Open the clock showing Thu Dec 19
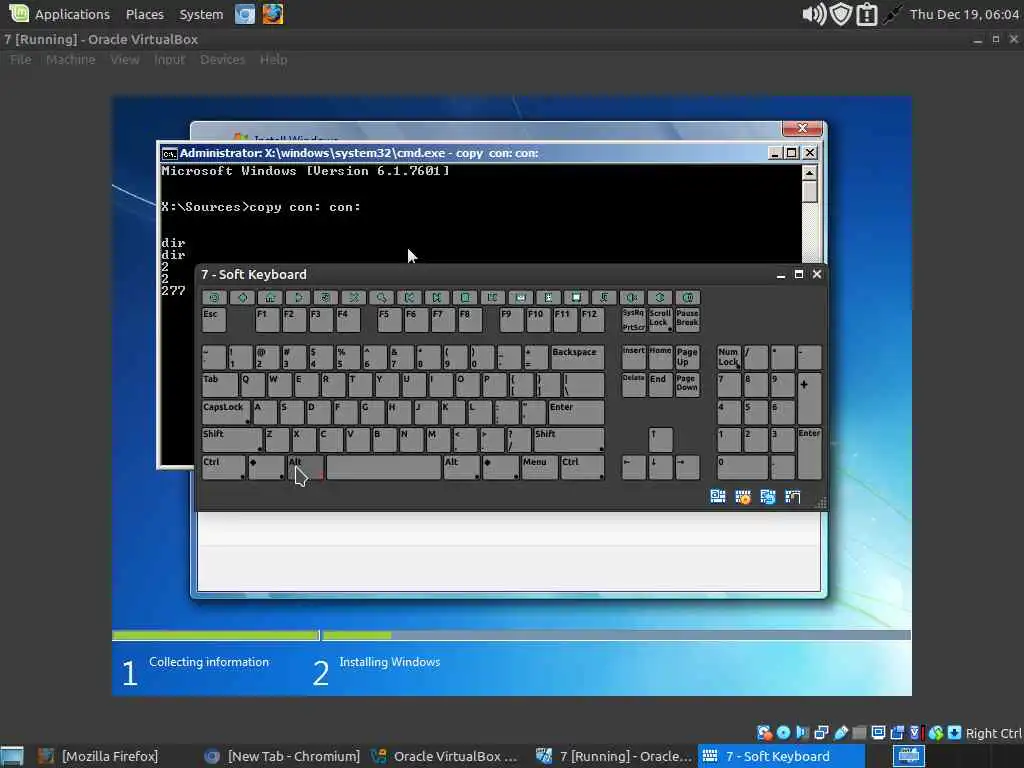The width and height of the screenshot is (1024, 768). tap(964, 14)
